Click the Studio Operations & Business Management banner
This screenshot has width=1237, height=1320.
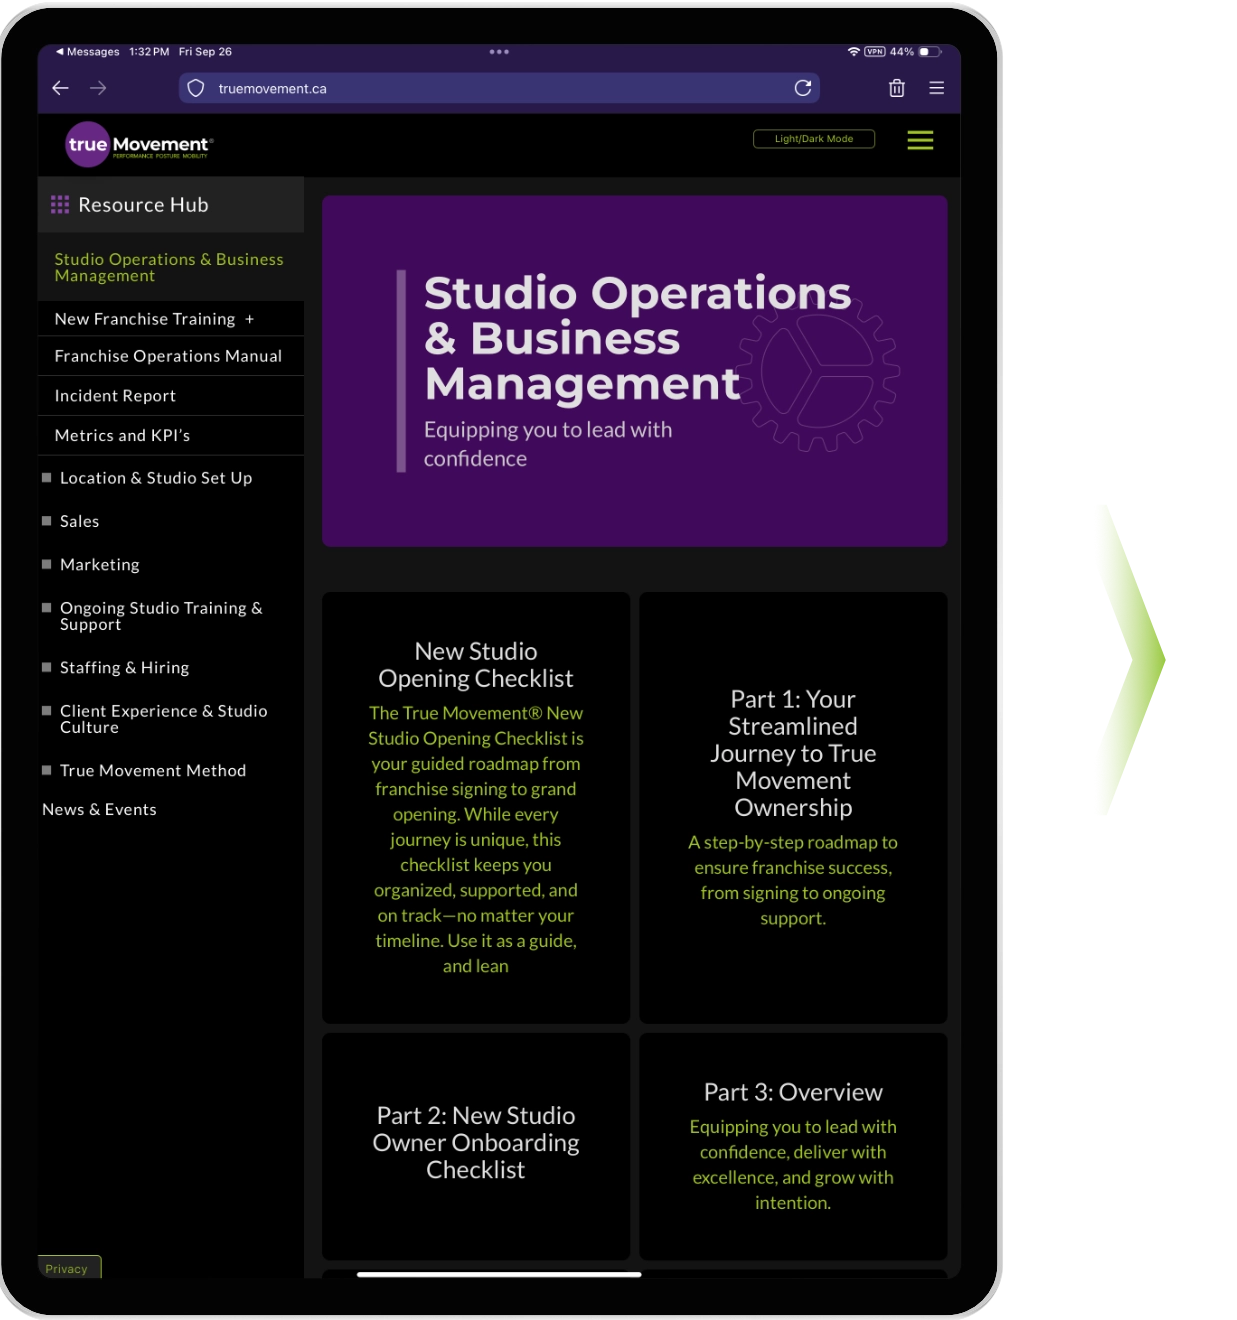point(634,371)
